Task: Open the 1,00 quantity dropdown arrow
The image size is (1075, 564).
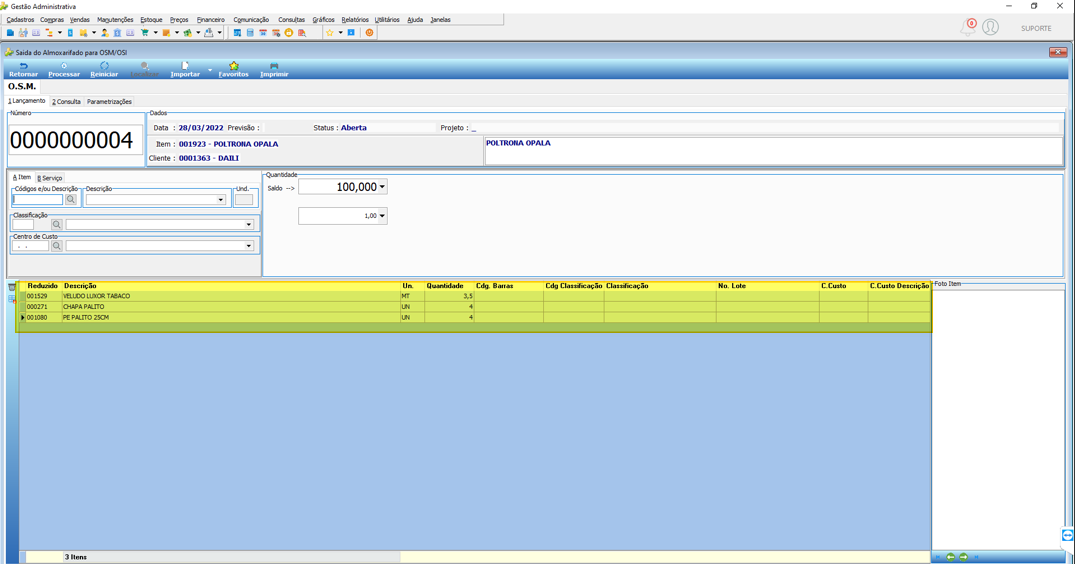Action: [382, 216]
